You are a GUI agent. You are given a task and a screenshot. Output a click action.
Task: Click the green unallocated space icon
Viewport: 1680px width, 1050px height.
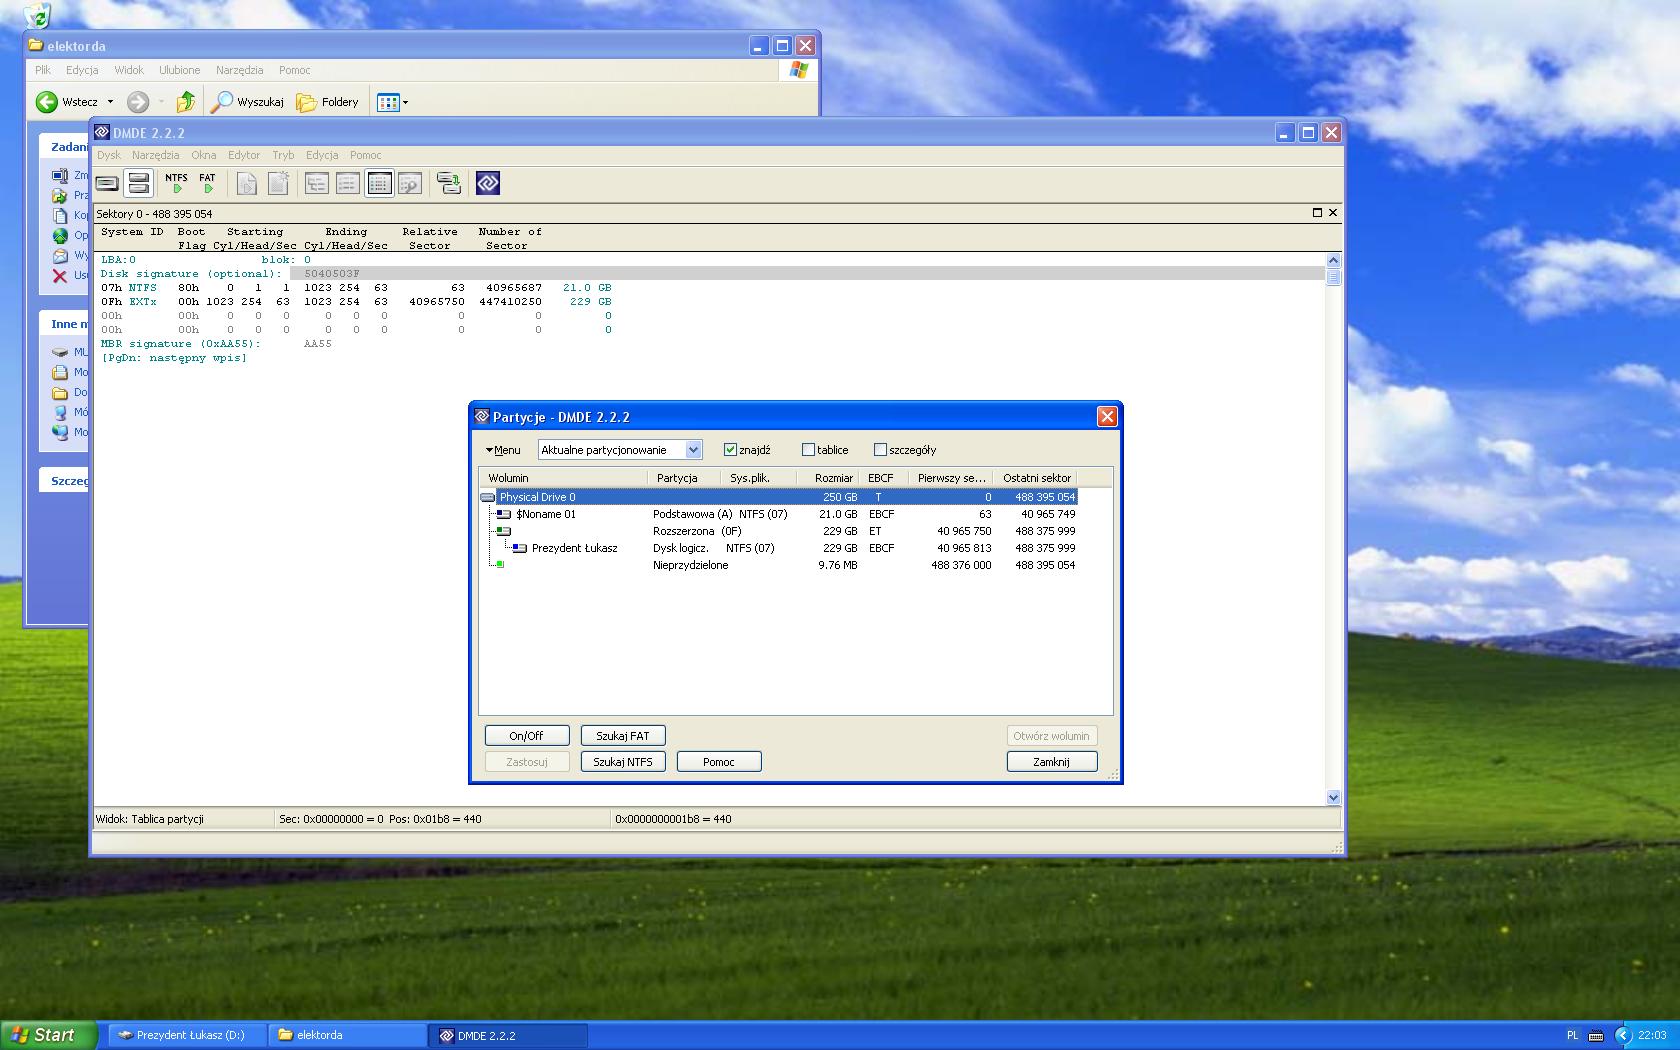[500, 565]
